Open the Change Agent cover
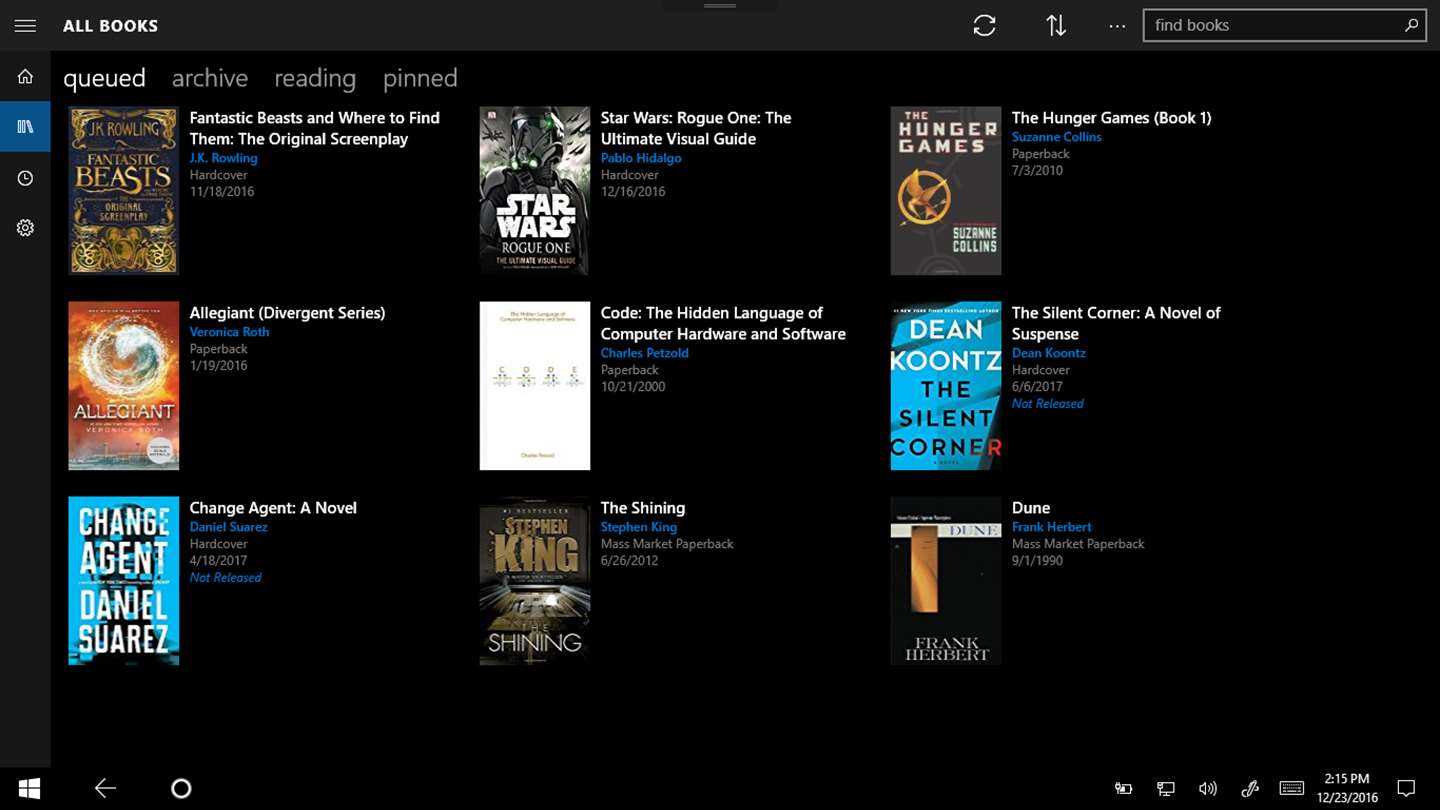Screen dimensions: 1440x810 (124, 581)
